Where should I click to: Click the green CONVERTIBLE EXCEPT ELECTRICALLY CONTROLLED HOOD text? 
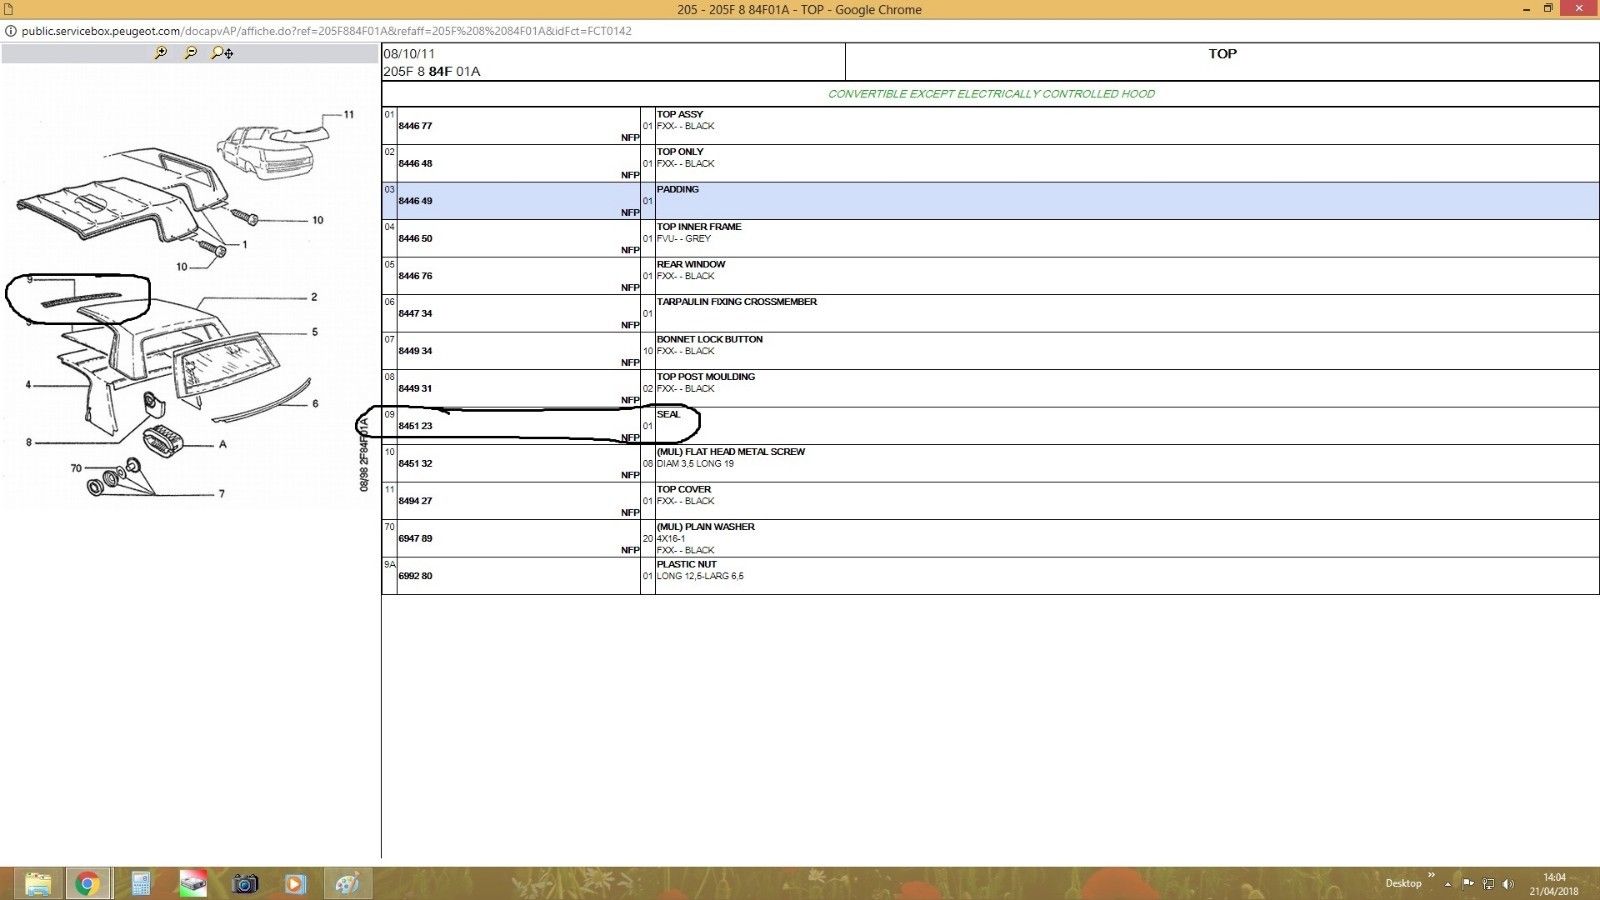pos(991,94)
